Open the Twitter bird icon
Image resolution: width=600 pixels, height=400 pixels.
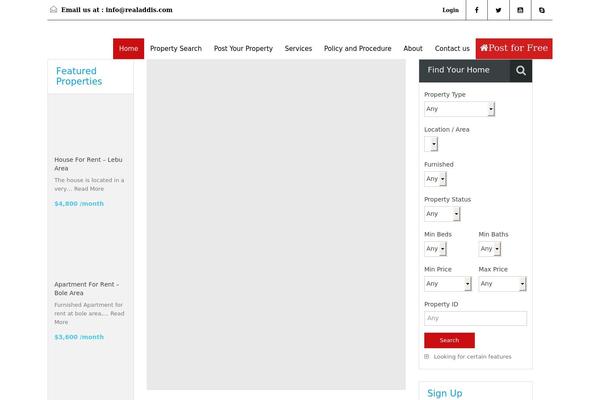tap(498, 10)
